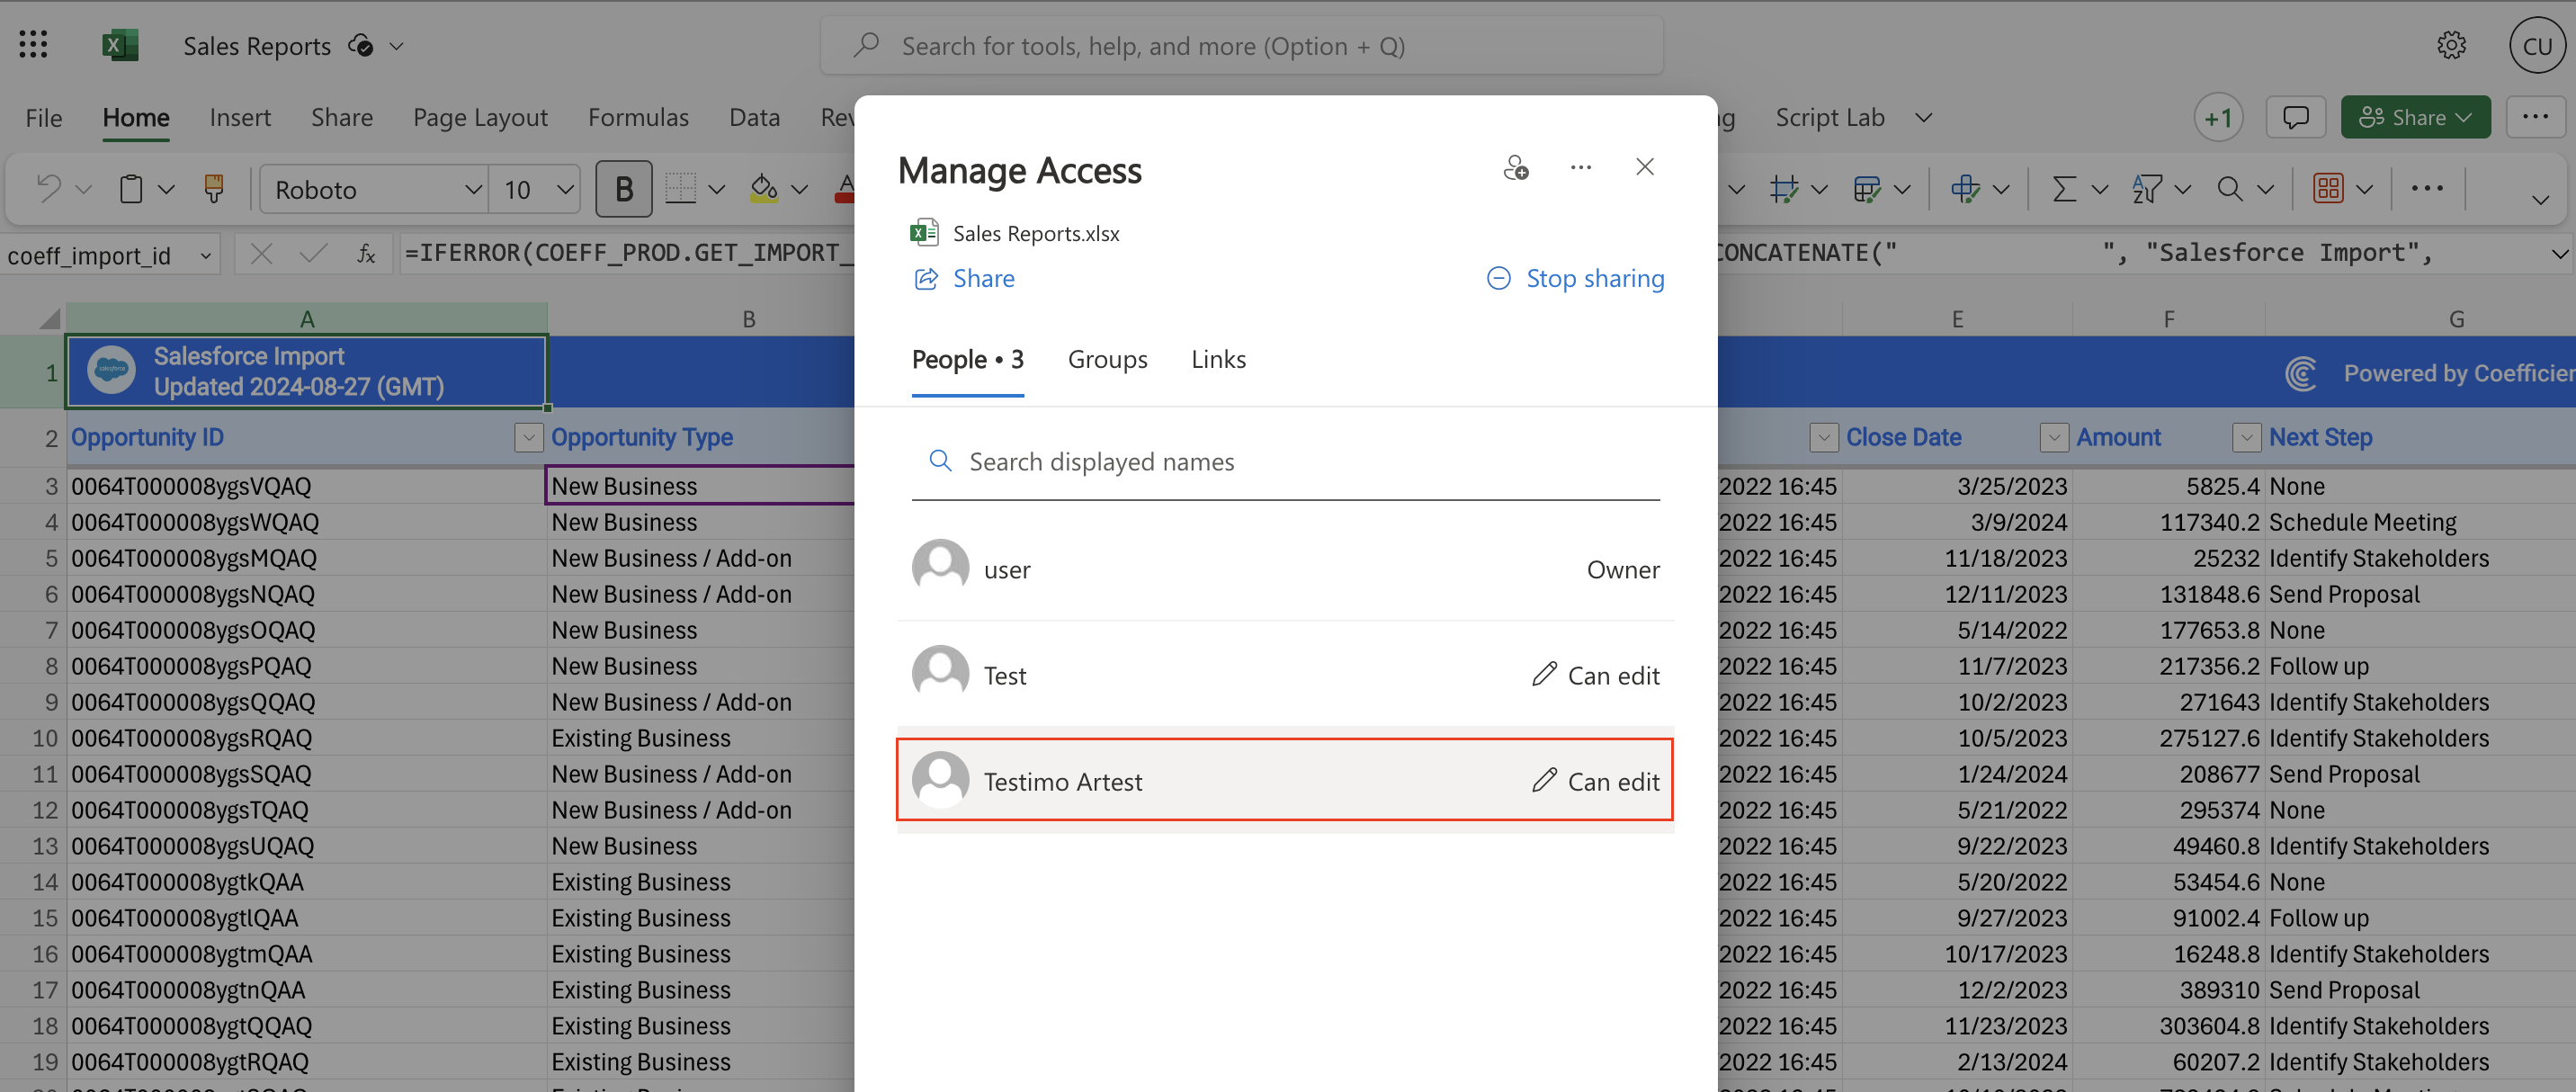This screenshot has width=2576, height=1092.
Task: Close the Manage Access dialog
Action: [1644, 167]
